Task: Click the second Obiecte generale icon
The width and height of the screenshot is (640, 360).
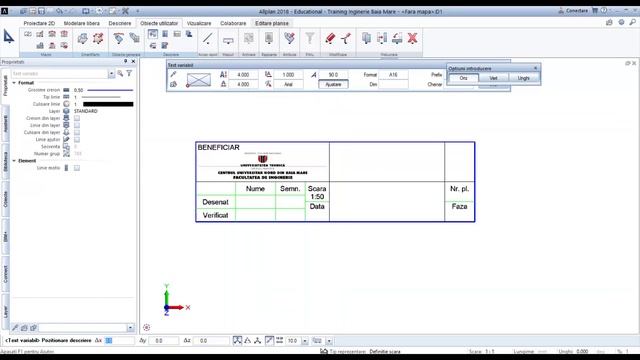Action: [134, 38]
